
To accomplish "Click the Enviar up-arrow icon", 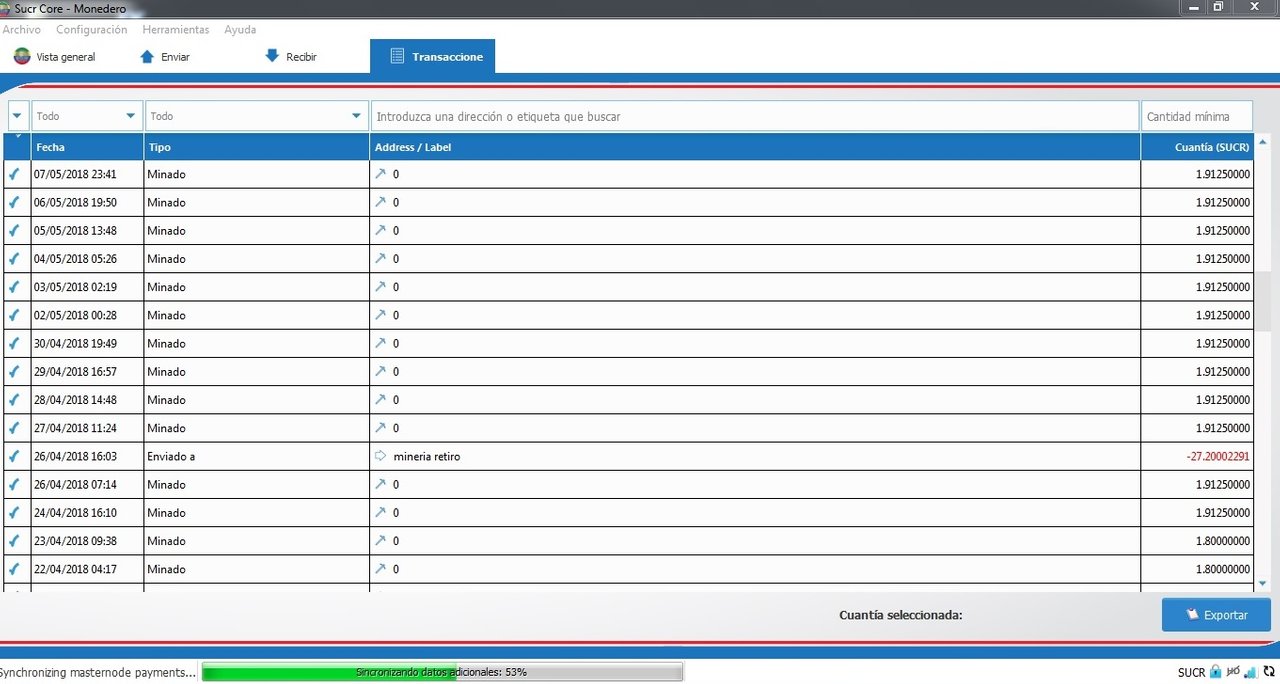I will [147, 56].
